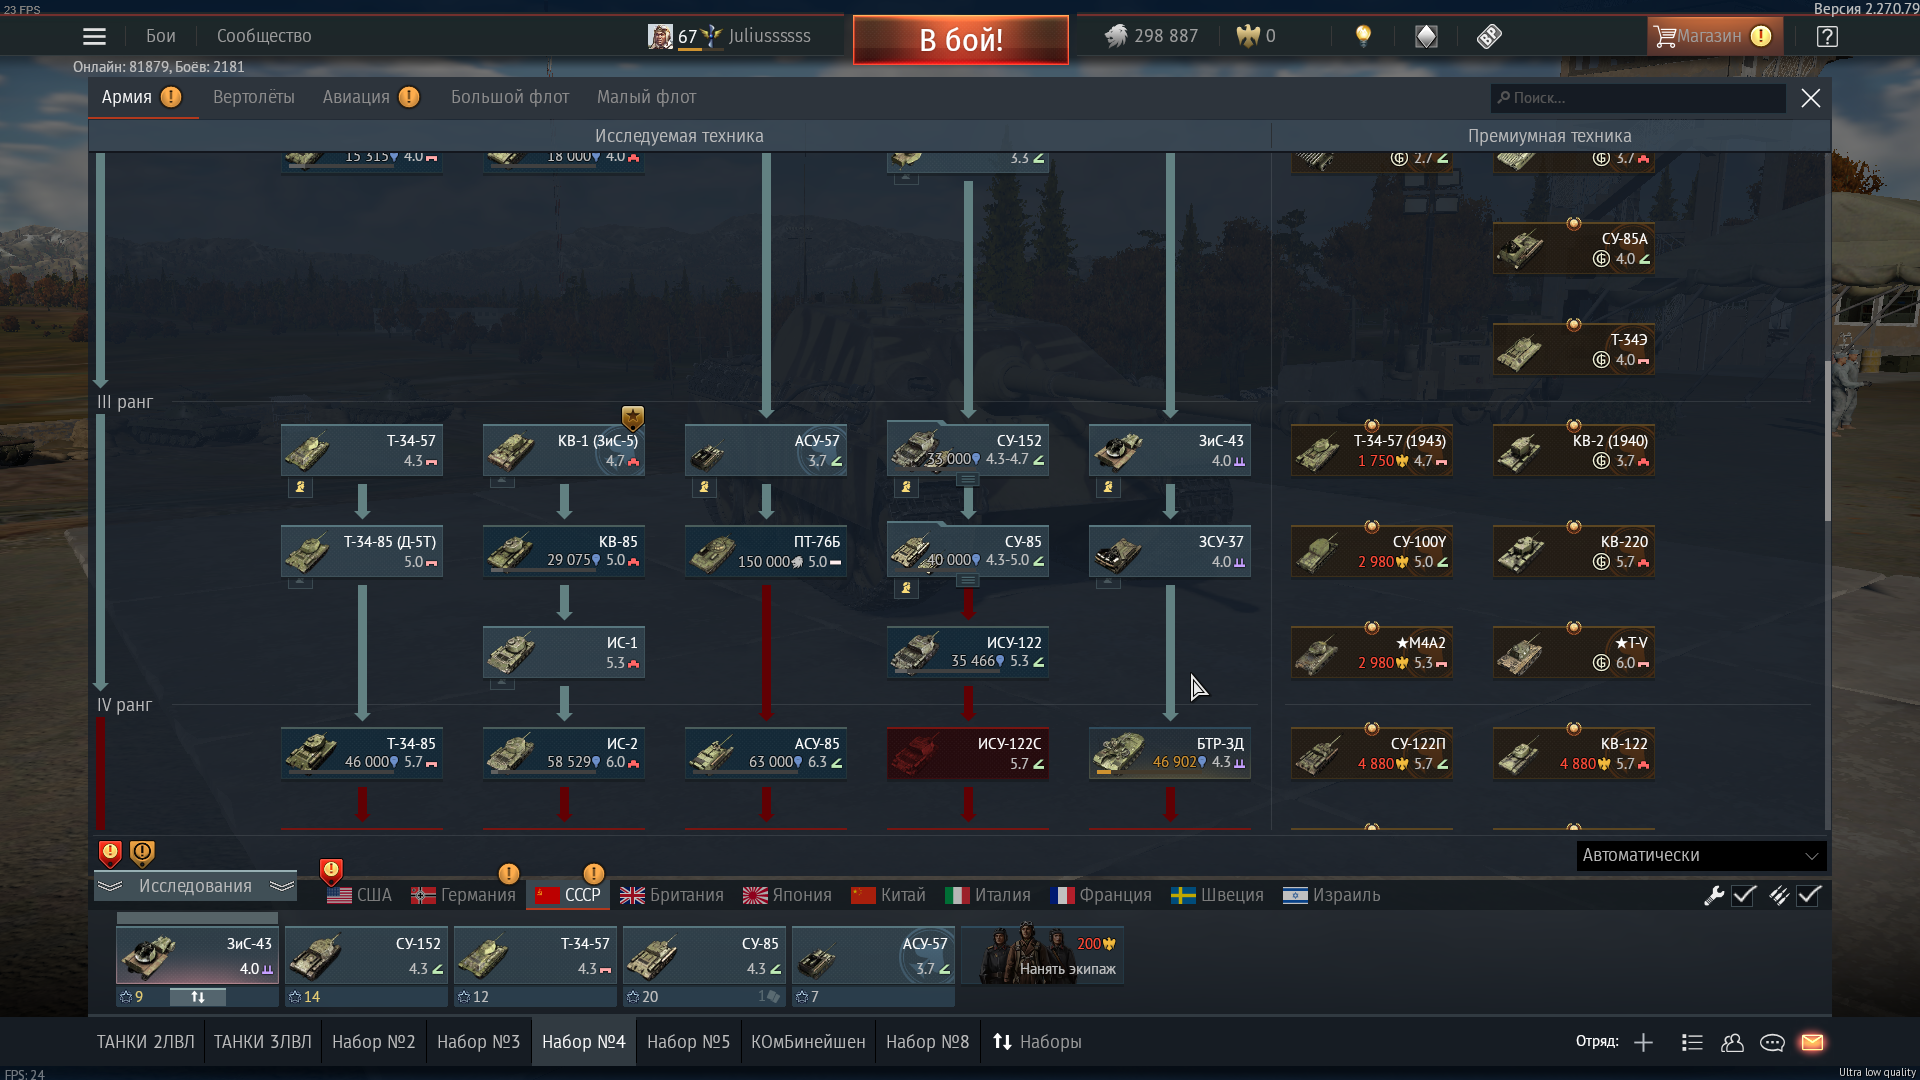Click the research tree vertical scrollbar

[x=1828, y=440]
